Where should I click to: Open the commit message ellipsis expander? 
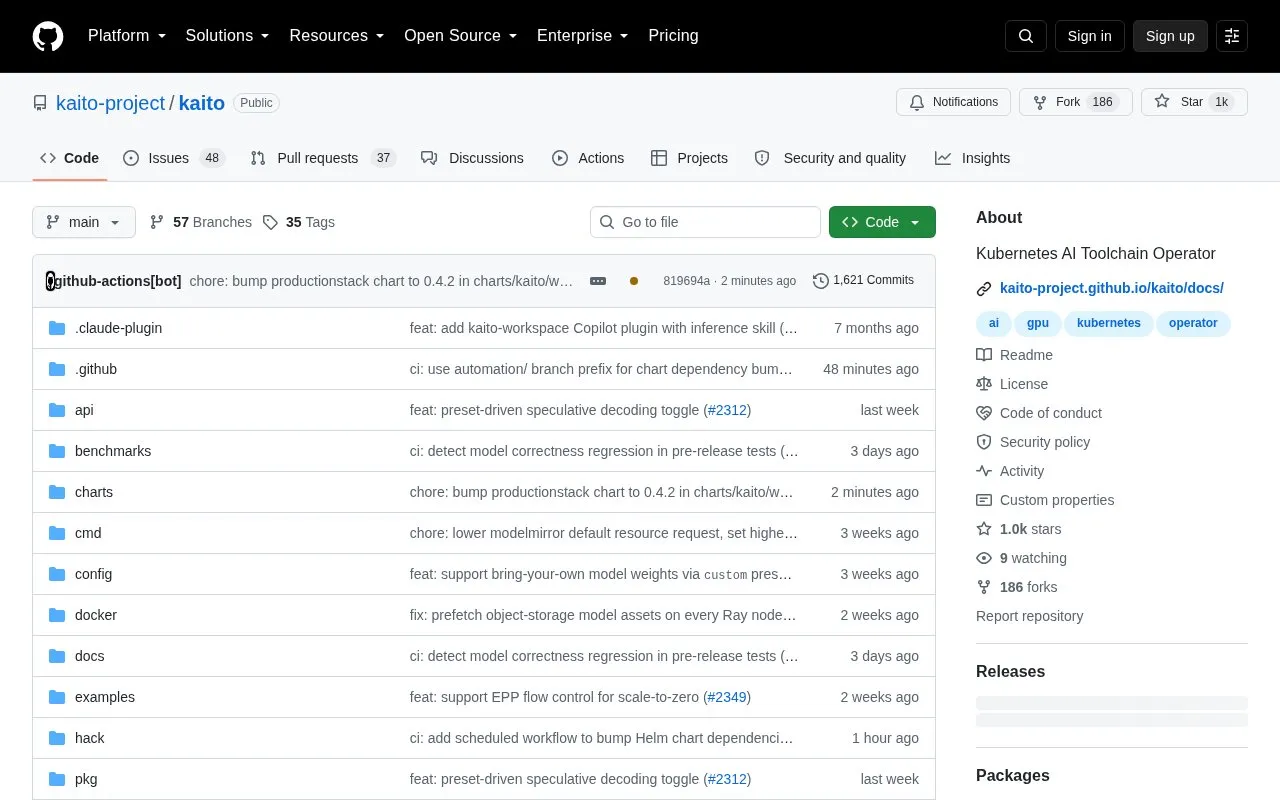[x=598, y=281]
